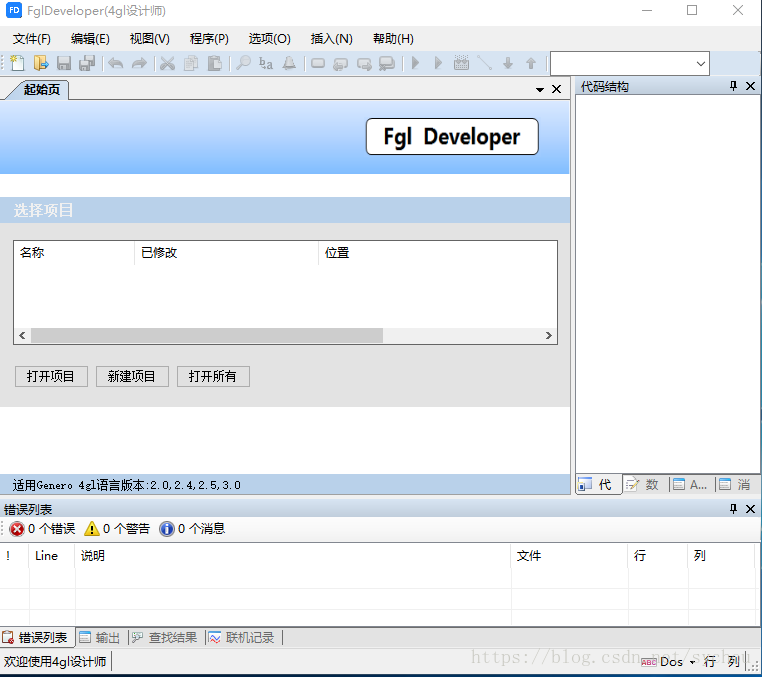
Task: Click the Paste clipboard icon
Action: (214, 63)
